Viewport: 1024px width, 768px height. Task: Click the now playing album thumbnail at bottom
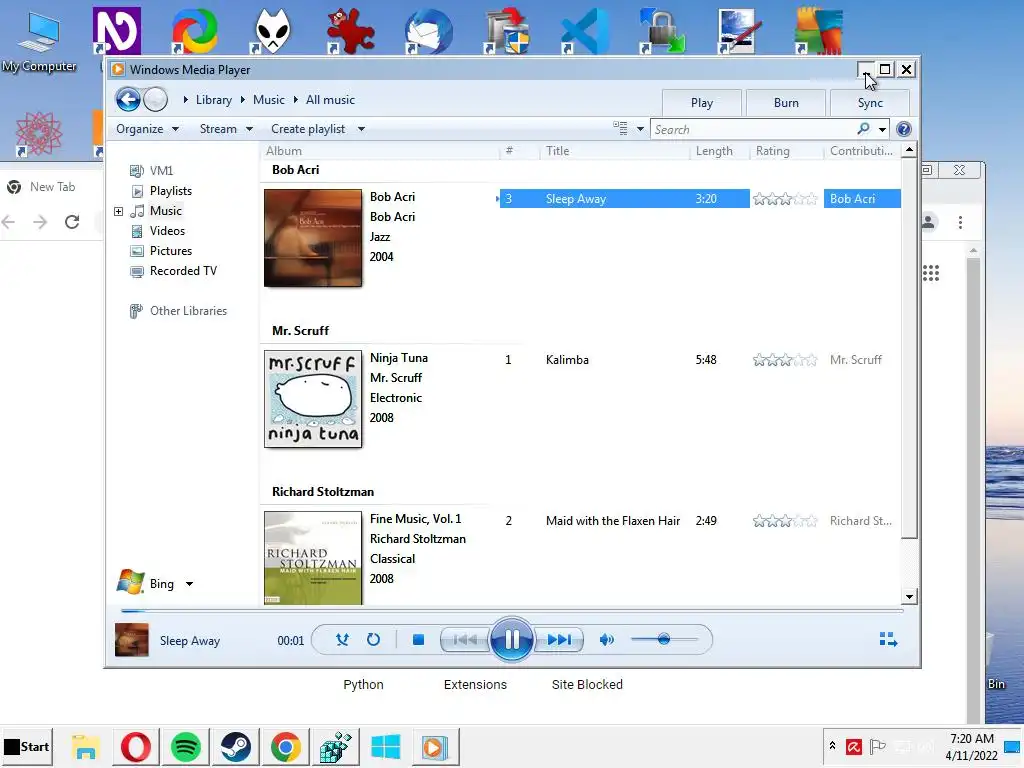[x=131, y=640]
